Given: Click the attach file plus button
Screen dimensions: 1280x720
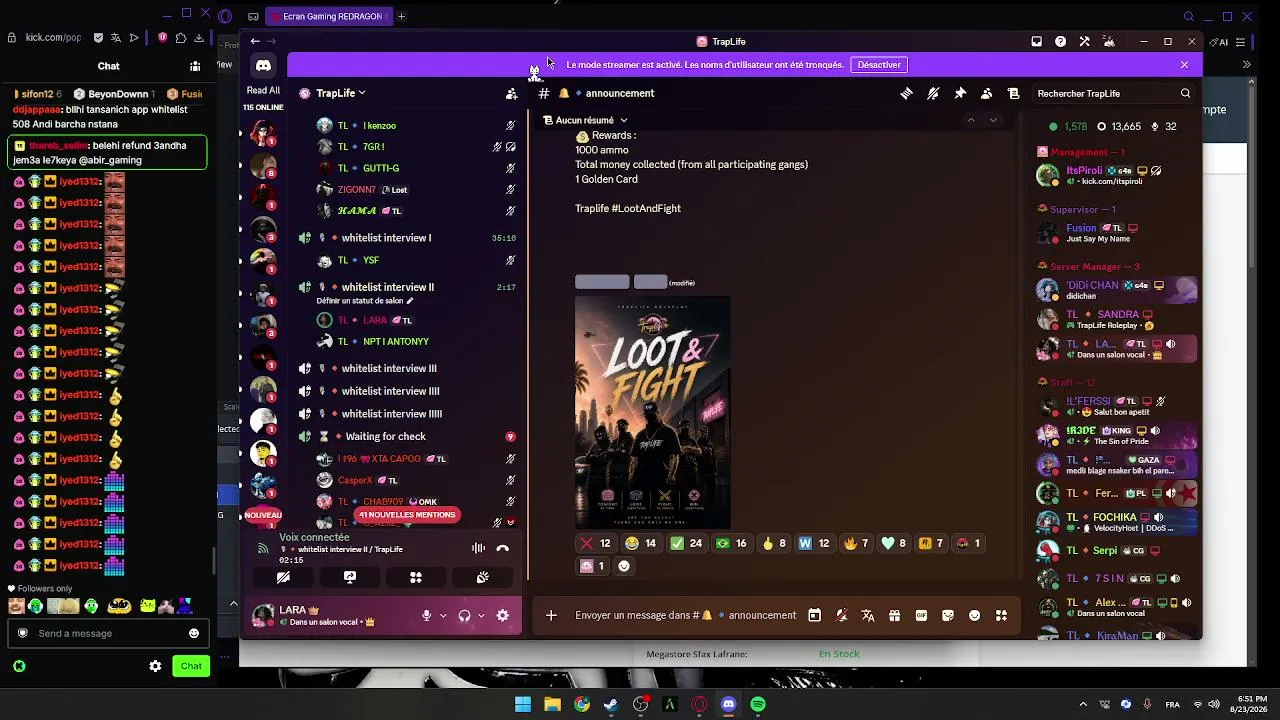Looking at the screenshot, I should [x=551, y=615].
